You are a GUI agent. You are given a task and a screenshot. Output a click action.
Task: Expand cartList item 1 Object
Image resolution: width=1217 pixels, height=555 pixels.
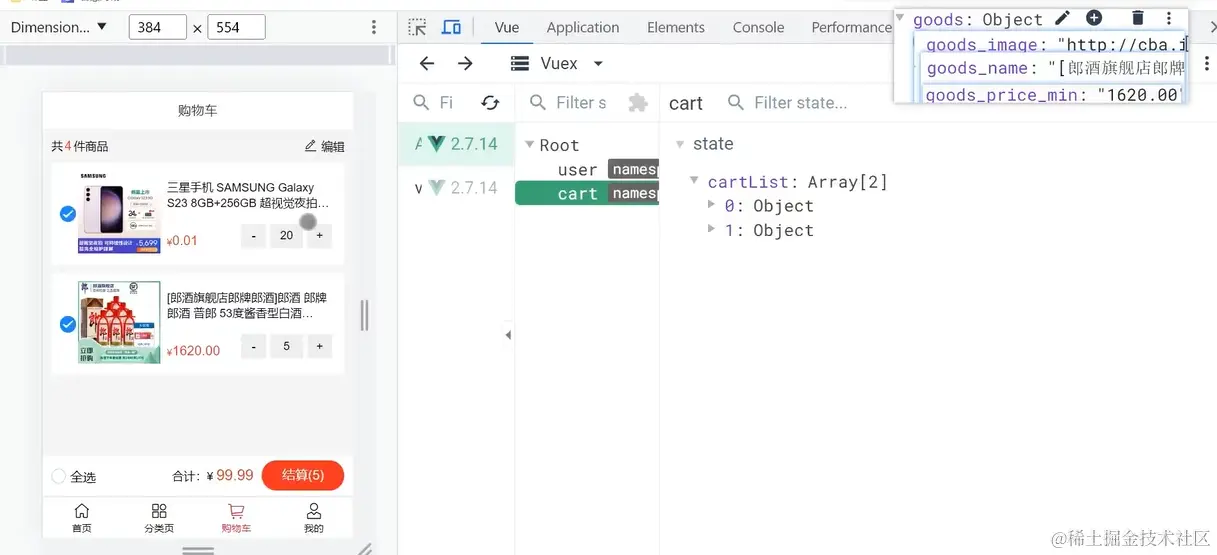point(711,229)
